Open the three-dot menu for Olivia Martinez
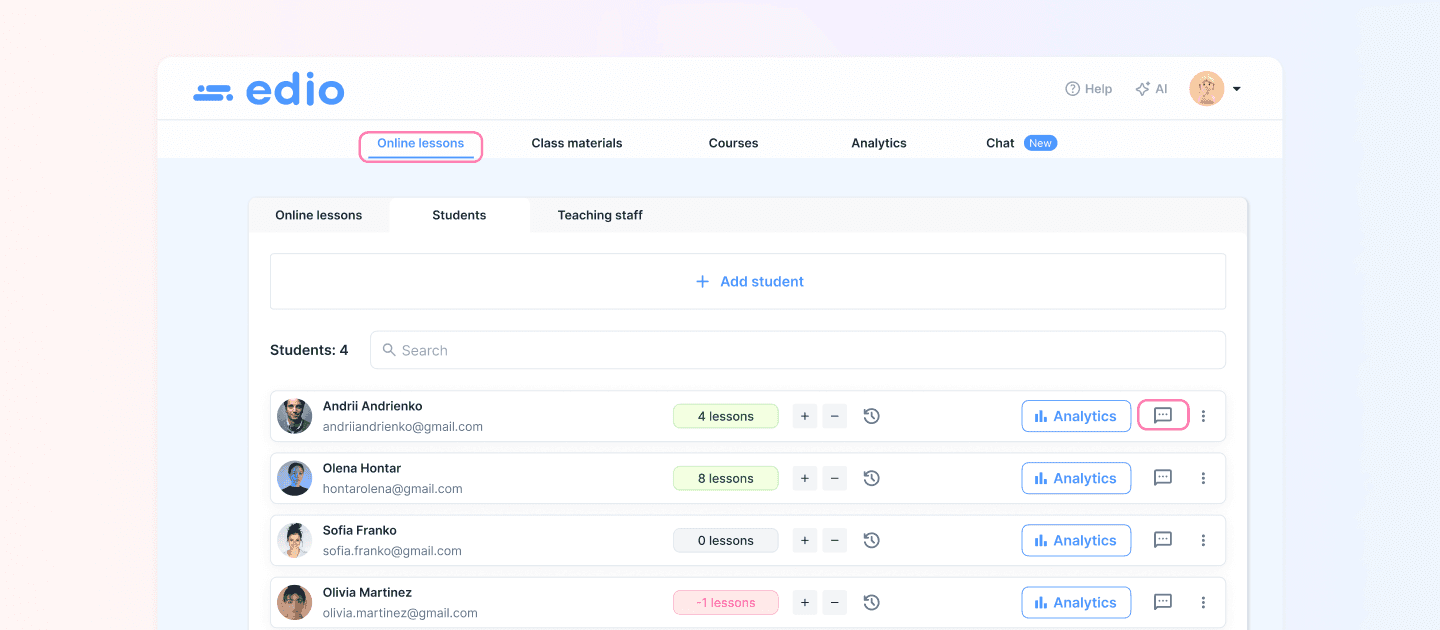The image size is (1440, 630). click(1203, 602)
